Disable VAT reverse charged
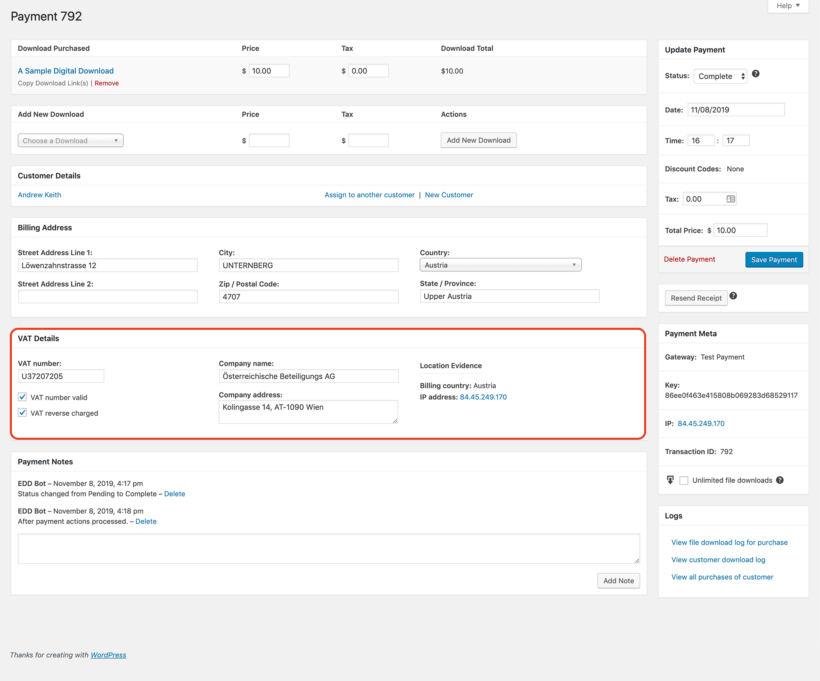The width and height of the screenshot is (820, 681). click(22, 412)
